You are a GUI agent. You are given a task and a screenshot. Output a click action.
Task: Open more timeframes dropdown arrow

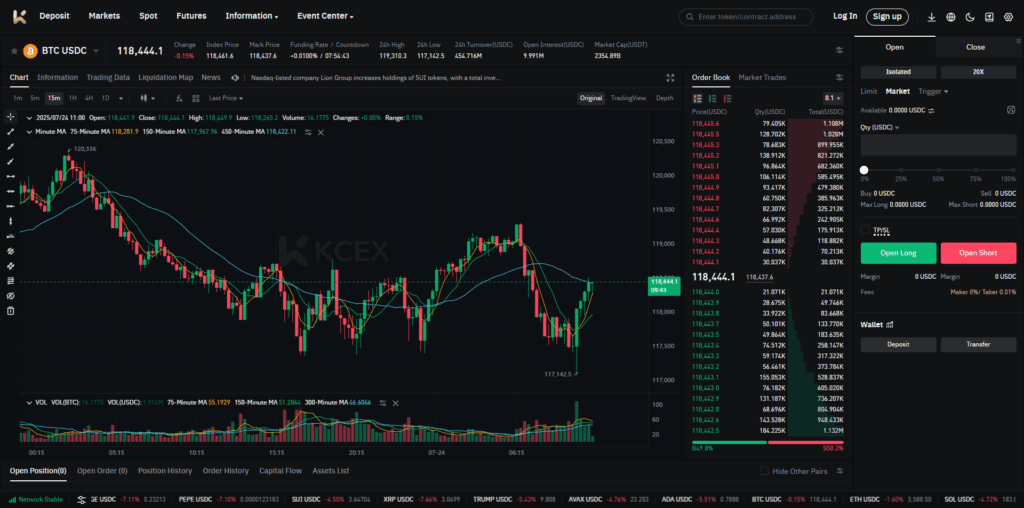[121, 99]
